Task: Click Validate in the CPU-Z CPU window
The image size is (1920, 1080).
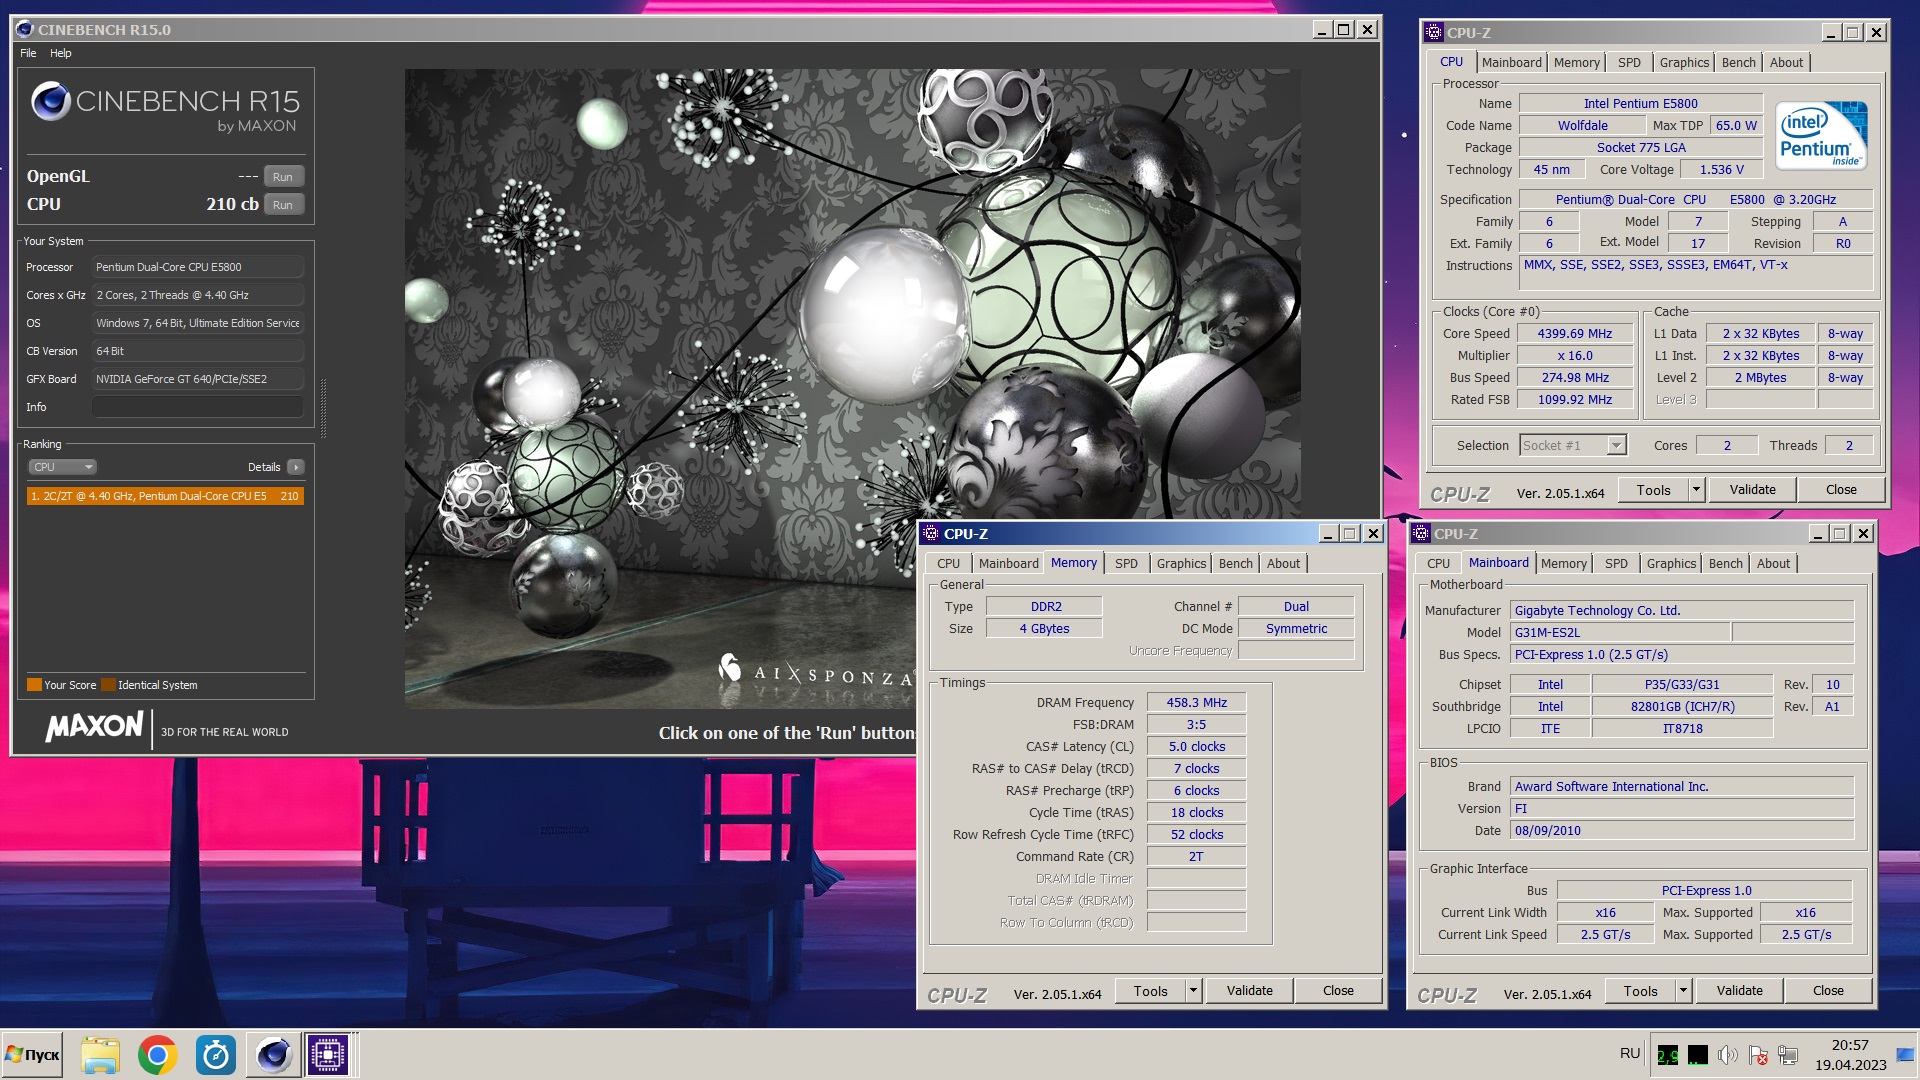Action: tap(1752, 490)
